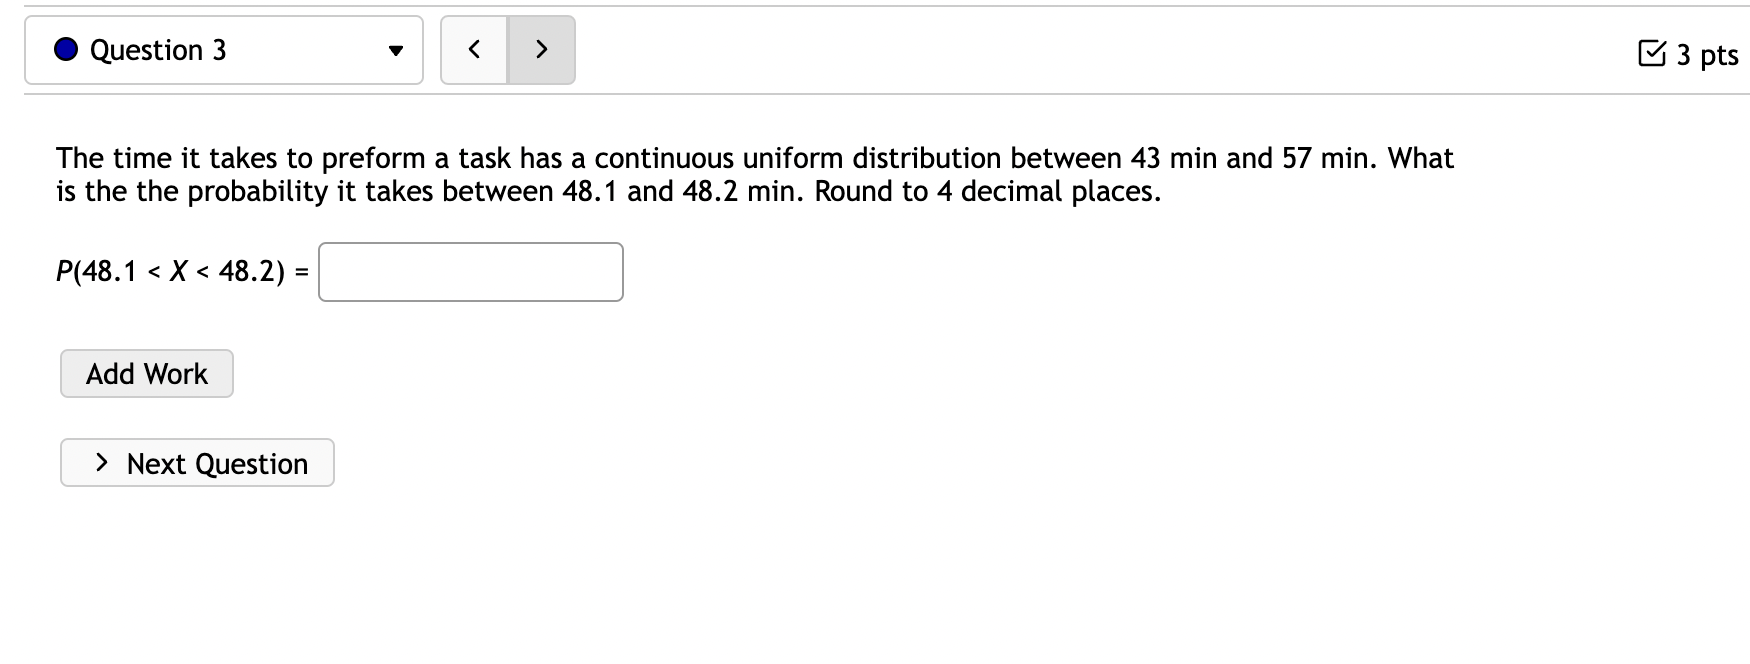1750x664 pixels.
Task: Click the probability answer input box
Action: tap(470, 271)
